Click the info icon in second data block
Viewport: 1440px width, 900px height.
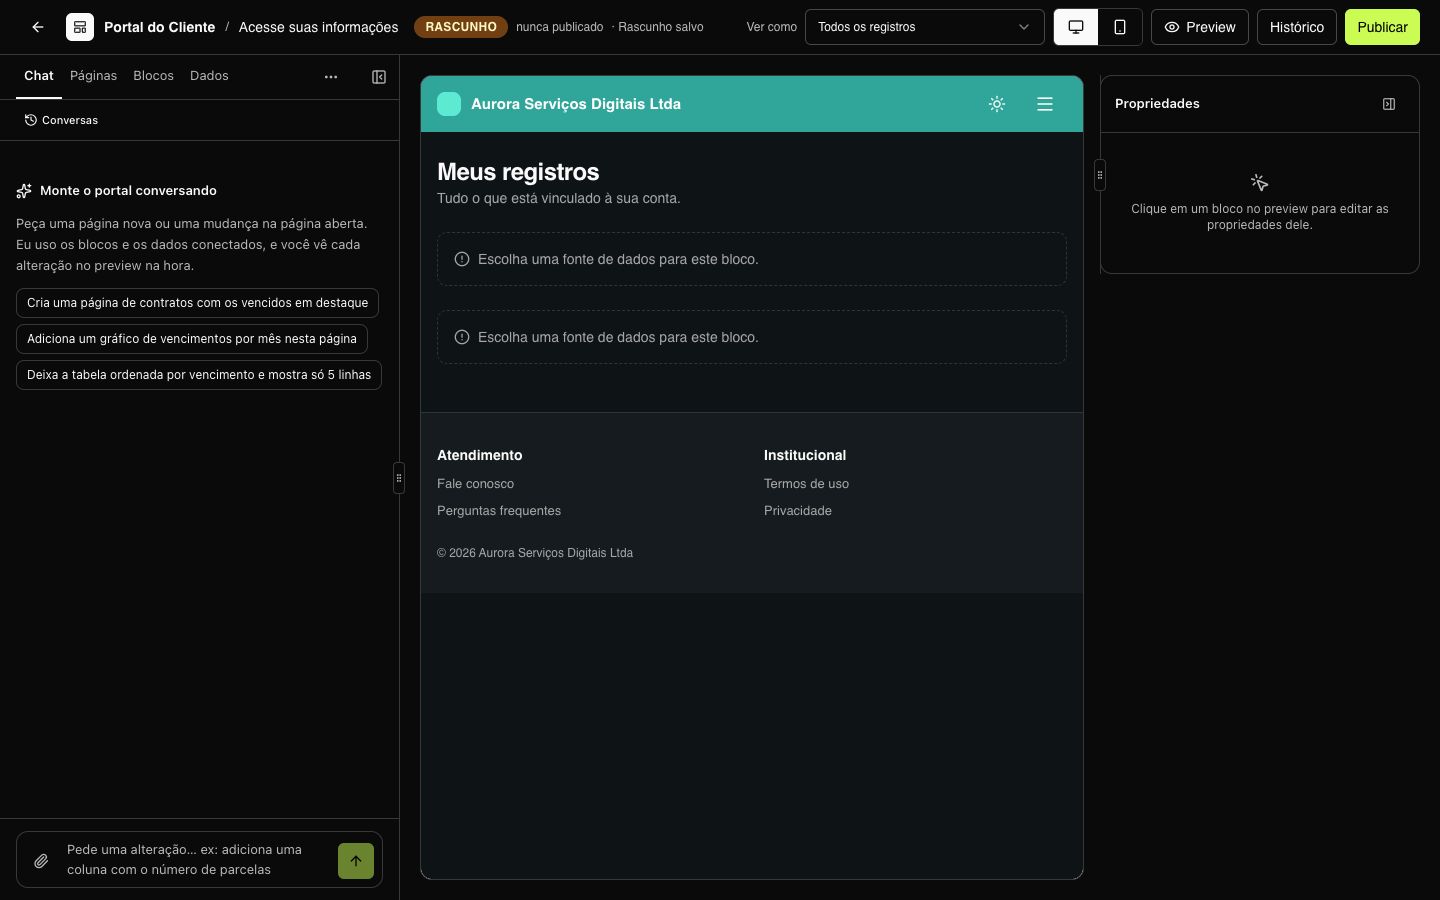462,337
